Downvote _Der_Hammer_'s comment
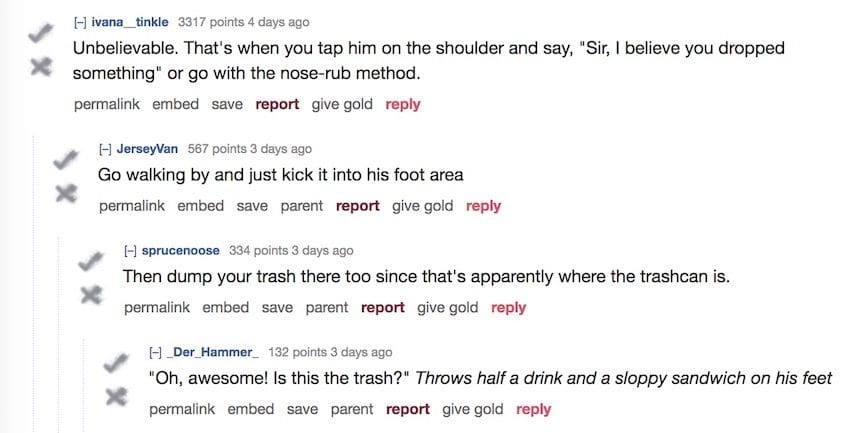This screenshot has height=433, width=850. (x=116, y=396)
